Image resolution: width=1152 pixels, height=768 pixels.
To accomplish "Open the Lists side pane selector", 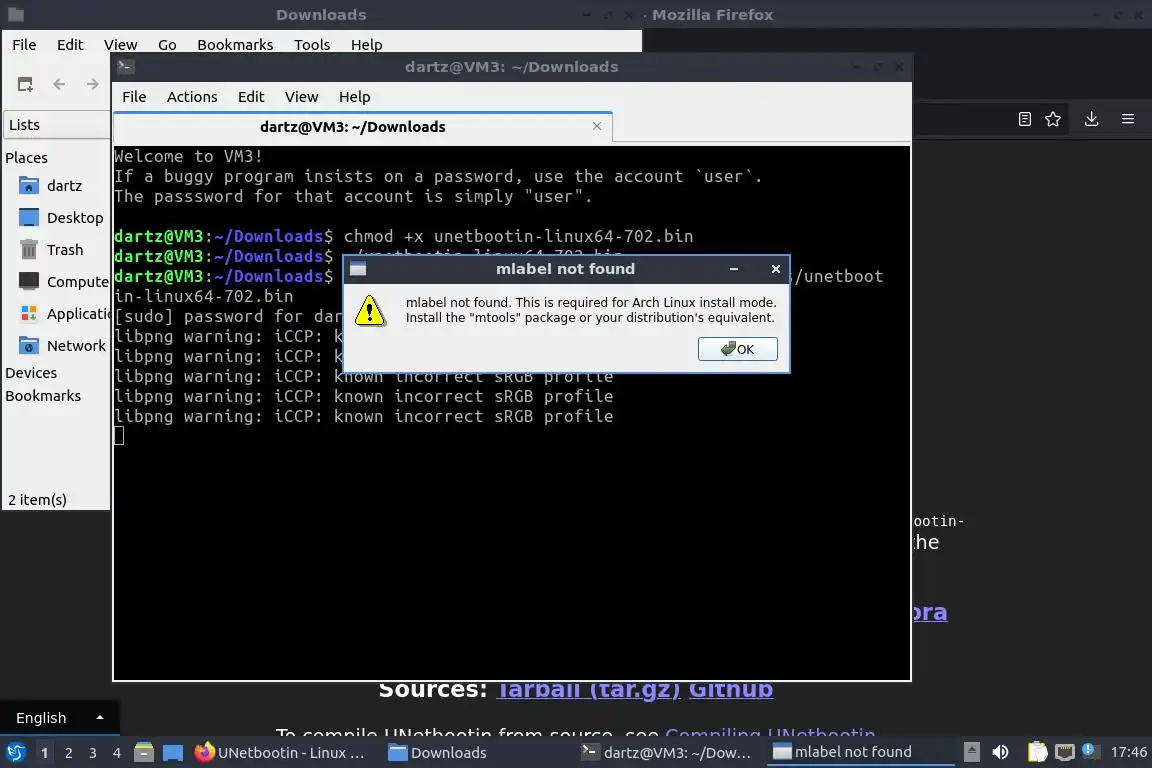I will tap(57, 125).
